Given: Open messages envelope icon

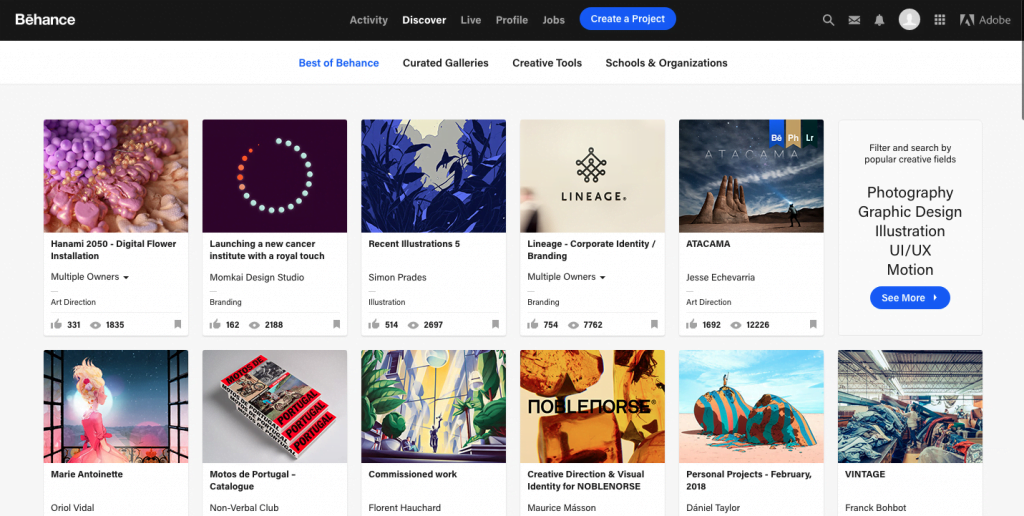Looking at the screenshot, I should tap(854, 20).
